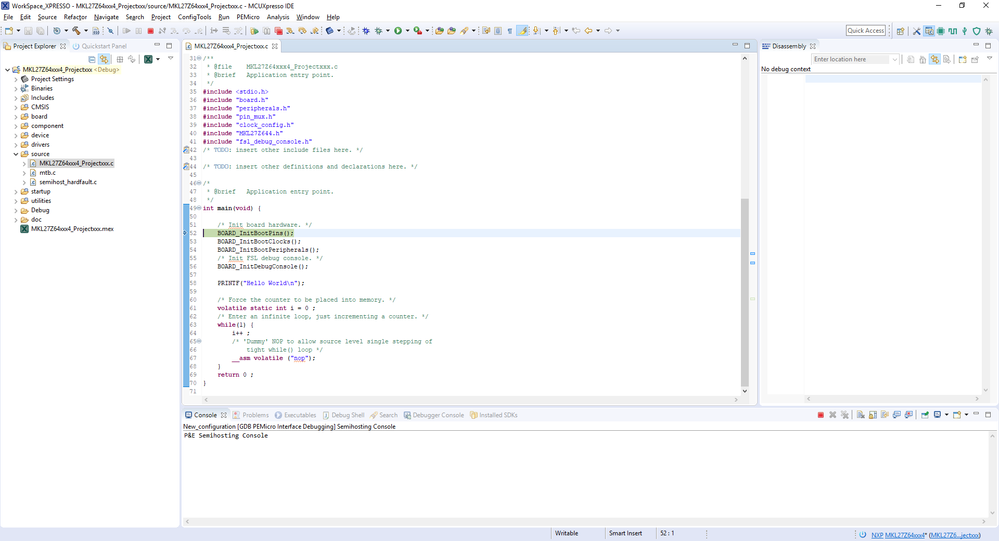Click the Writable status bar entry
This screenshot has height=541, width=999.
pos(566,533)
